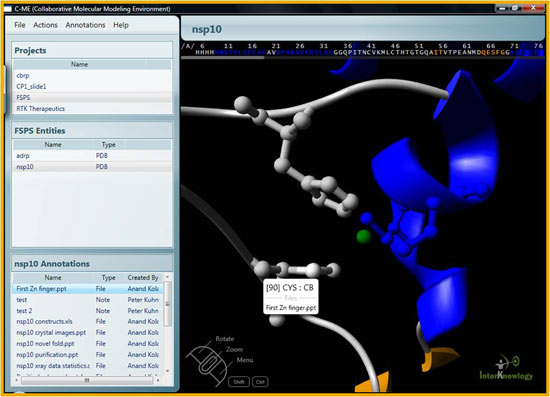Open the Annotations menu
Screen dimensions: 550x397
[x=85, y=25]
